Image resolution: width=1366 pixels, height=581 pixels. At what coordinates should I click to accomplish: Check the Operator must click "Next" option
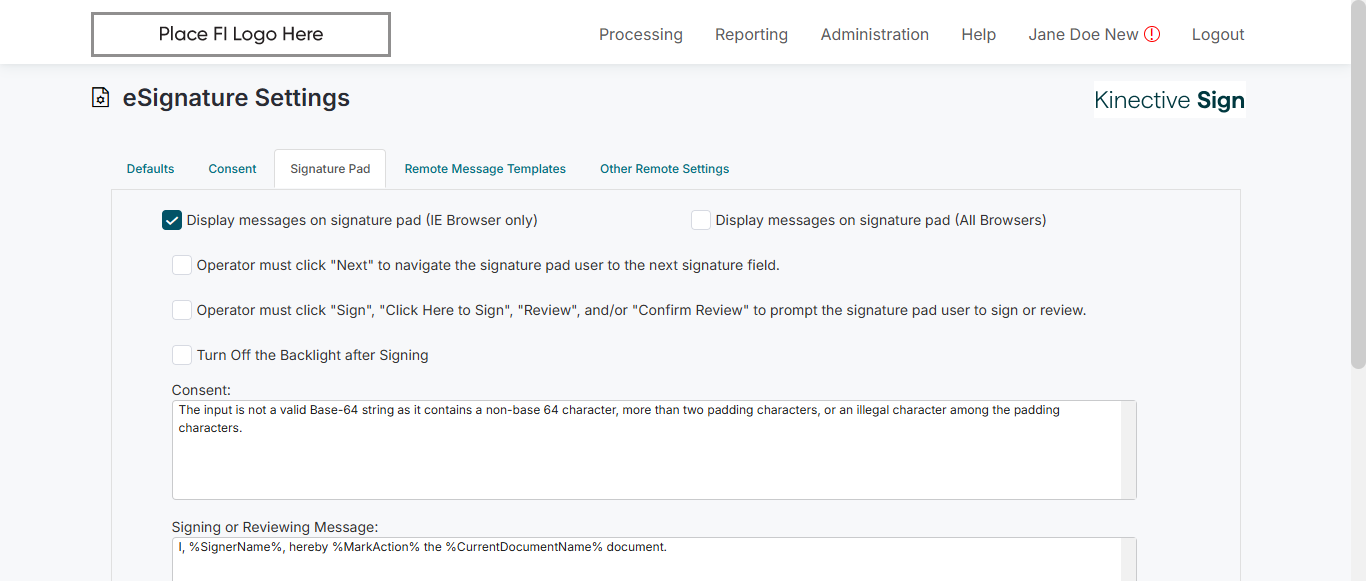point(182,265)
